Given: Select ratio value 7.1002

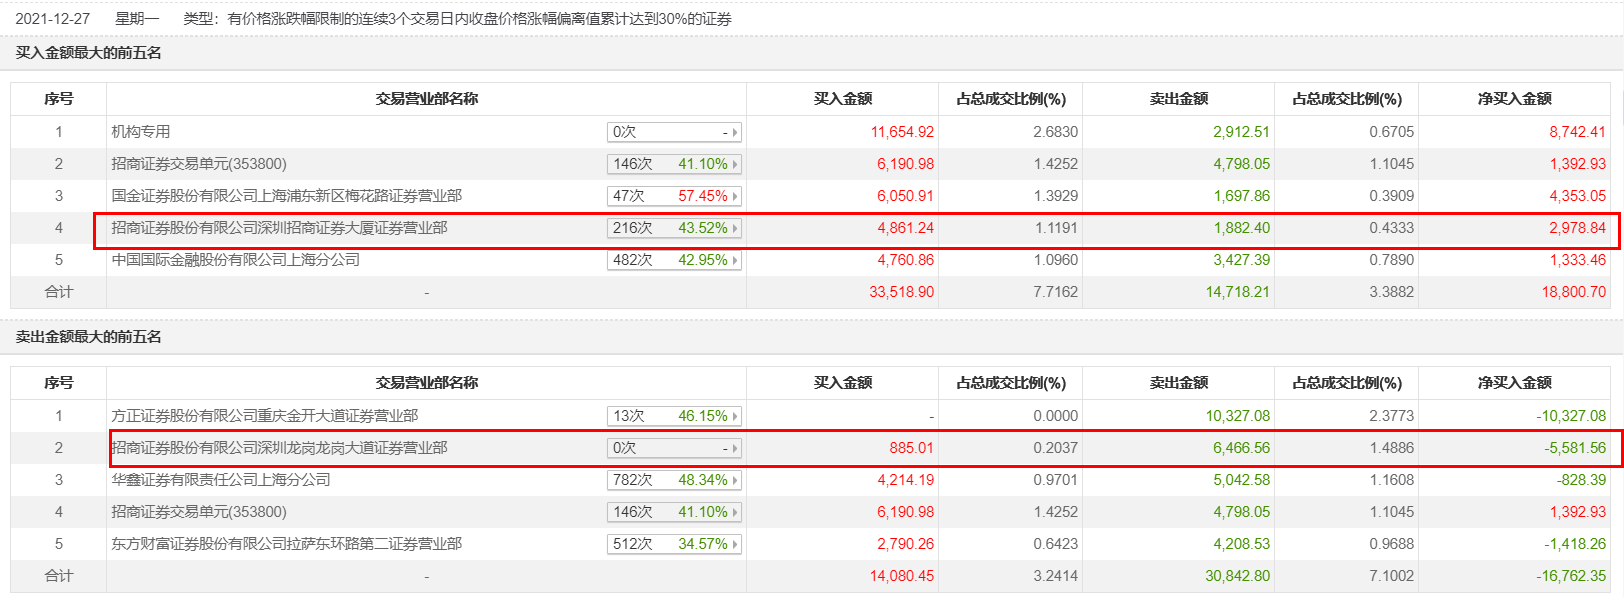Looking at the screenshot, I should (1392, 576).
